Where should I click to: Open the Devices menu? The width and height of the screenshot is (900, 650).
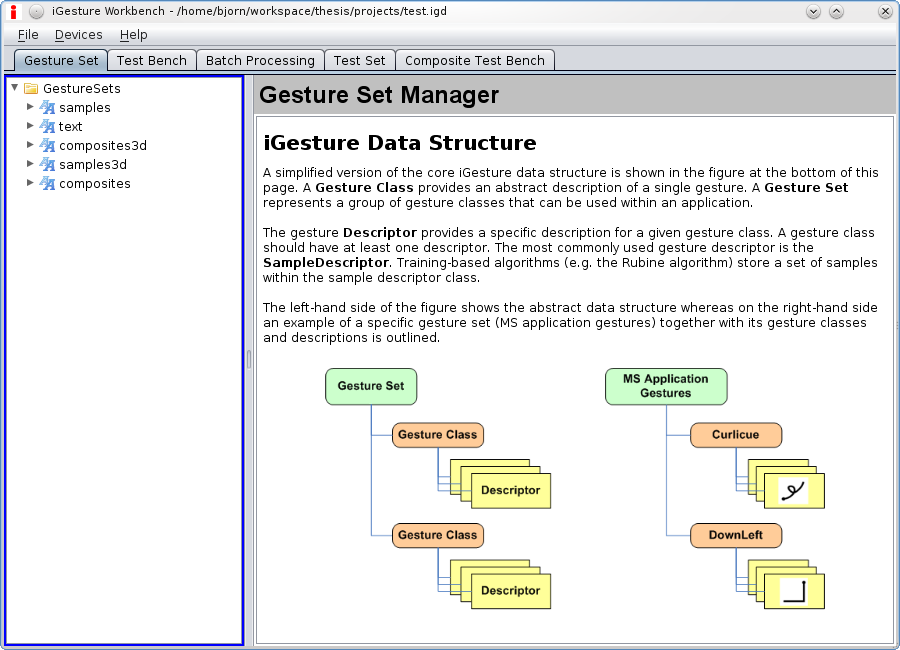tap(78, 35)
